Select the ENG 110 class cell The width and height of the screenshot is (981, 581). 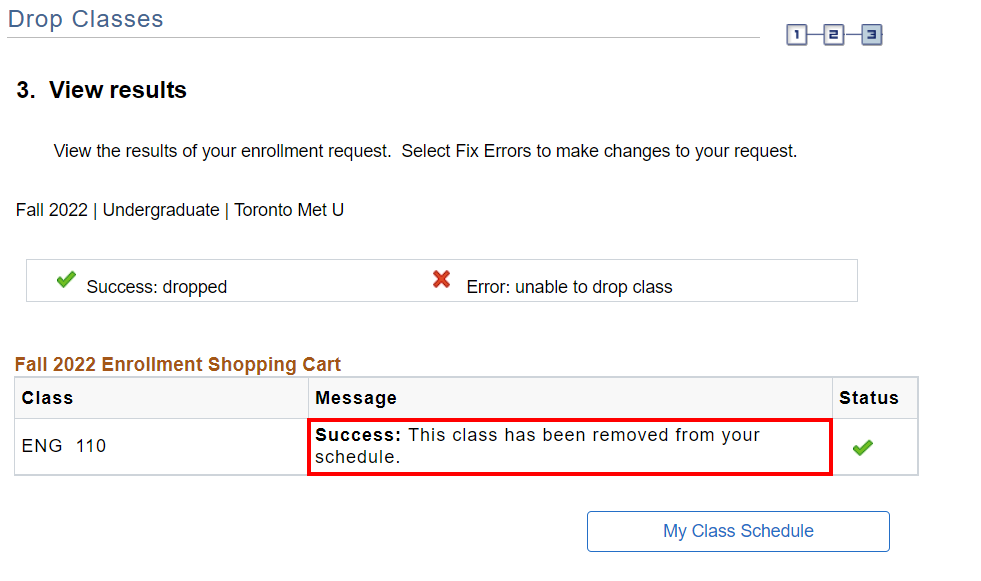[x=64, y=446]
